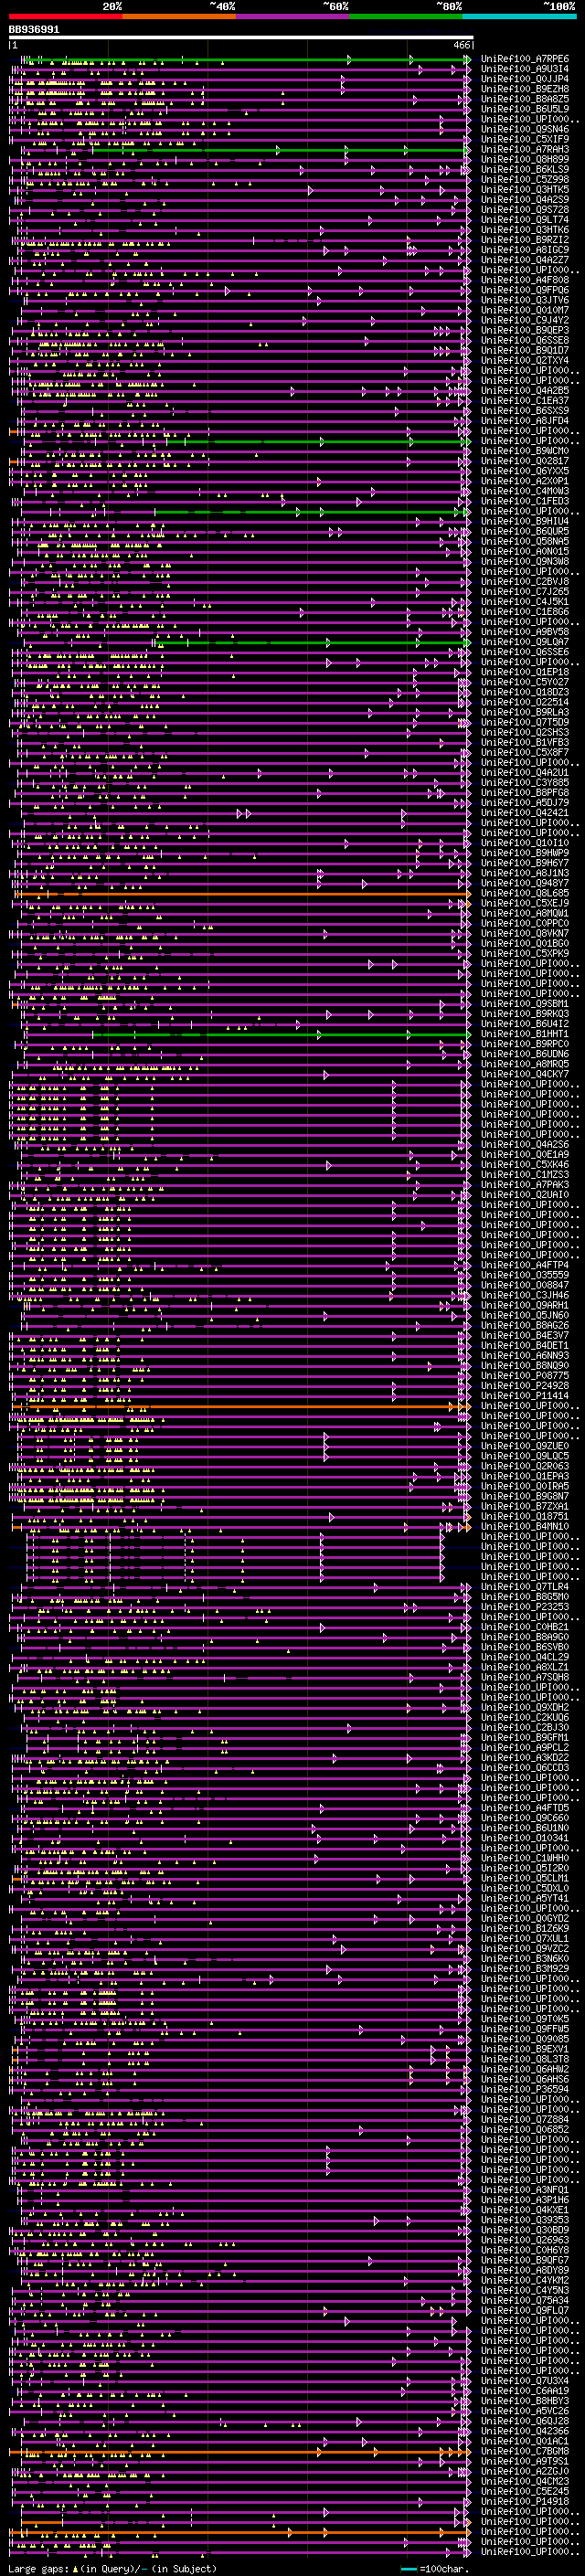Pick the UniRef100_Q010M7 row label
The height and width of the screenshot is (2576, 585).
click(x=524, y=310)
